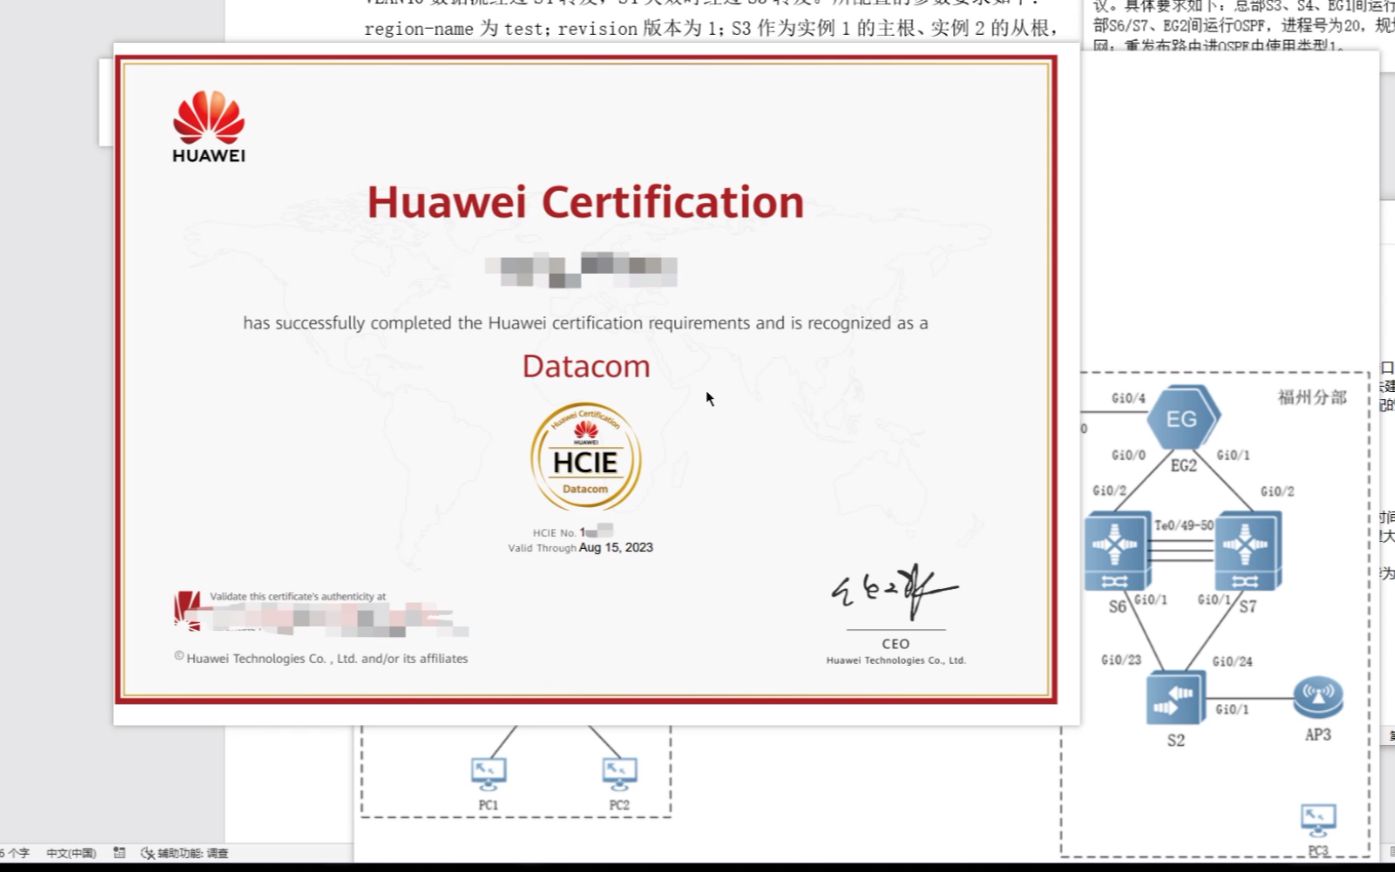This screenshot has width=1395, height=872.
Task: Click the Gi0/0 port label near EG2
Action: 1128,455
